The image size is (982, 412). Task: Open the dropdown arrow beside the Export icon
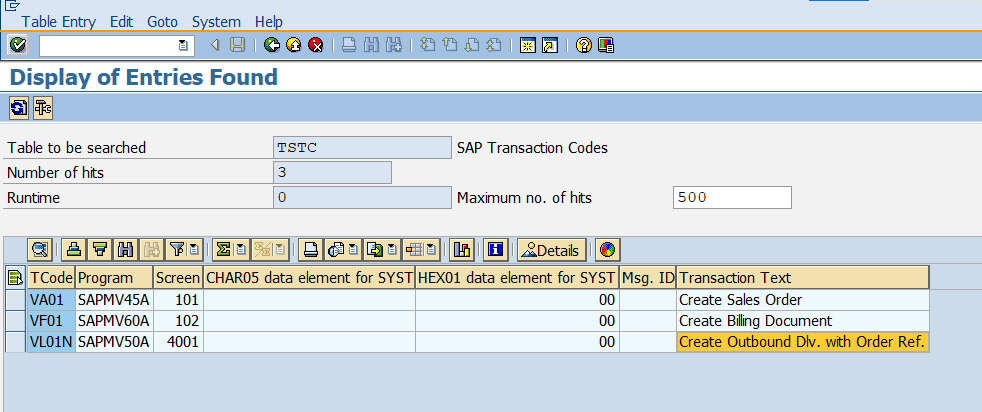pyautogui.click(x=393, y=250)
